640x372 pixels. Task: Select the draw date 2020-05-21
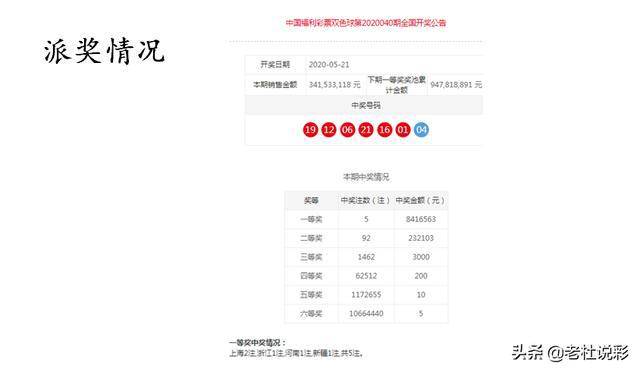[x=329, y=65]
